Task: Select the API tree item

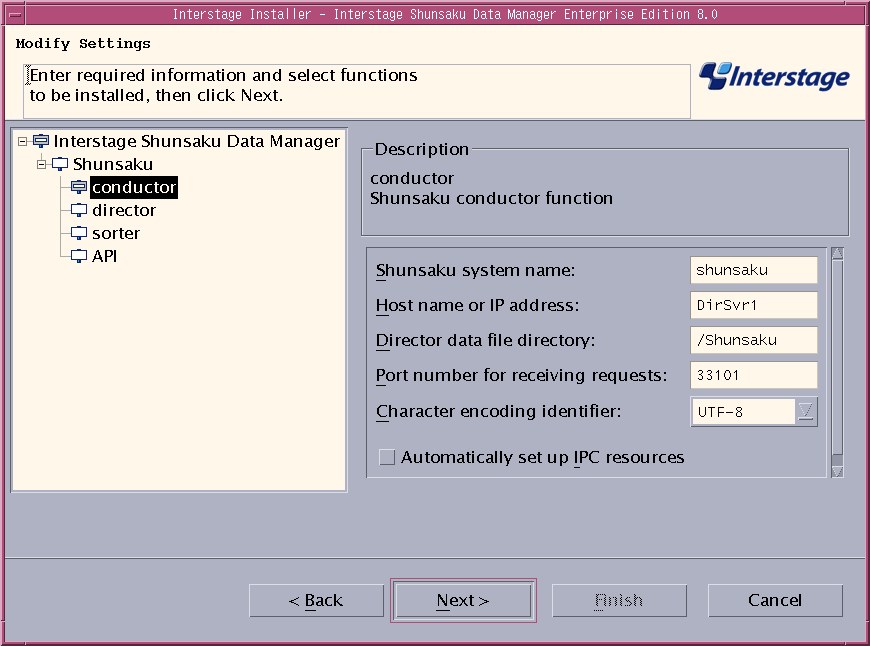Action: (x=104, y=256)
